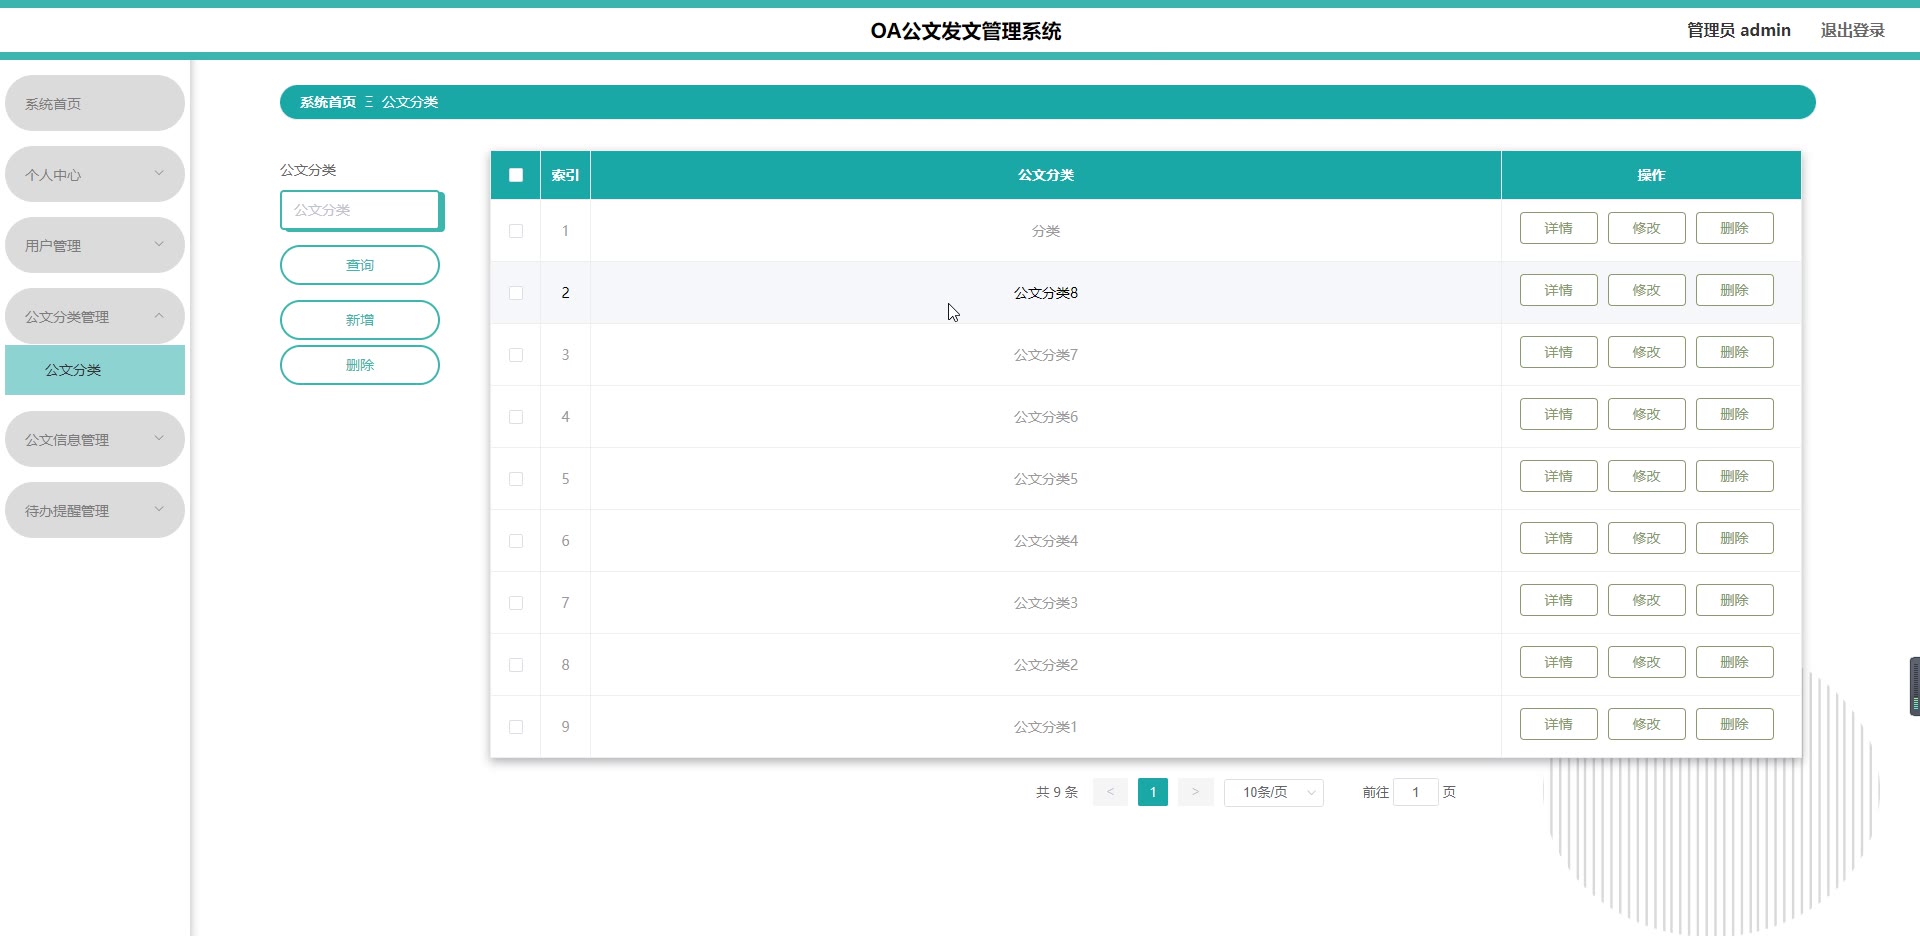This screenshot has height=936, width=1920.
Task: Click the 管理员 admin label
Action: (1739, 30)
